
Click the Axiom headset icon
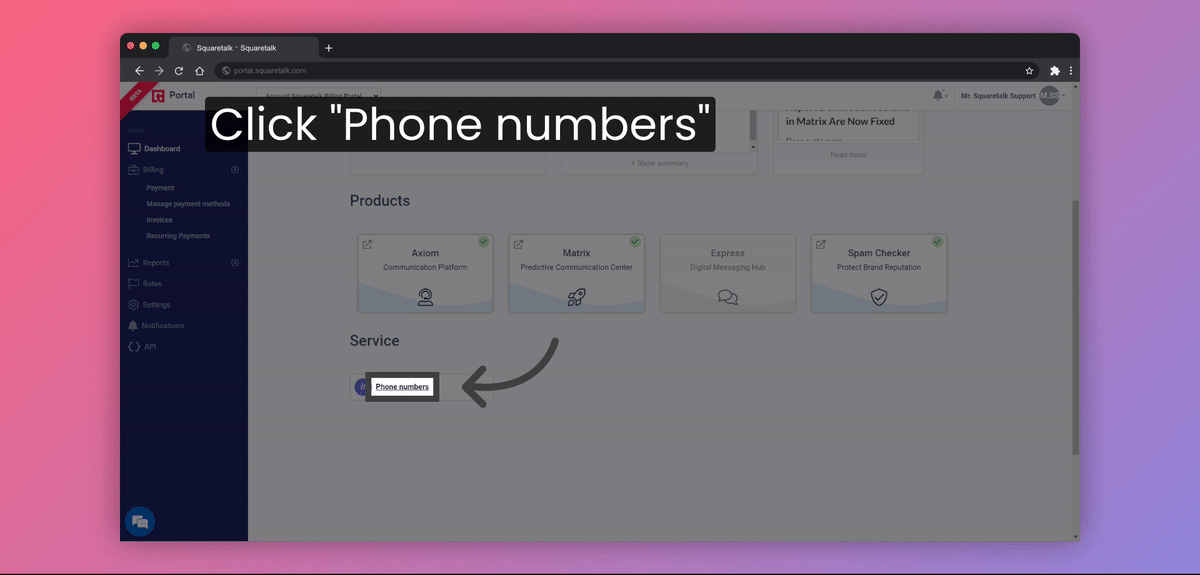pyautogui.click(x=425, y=297)
